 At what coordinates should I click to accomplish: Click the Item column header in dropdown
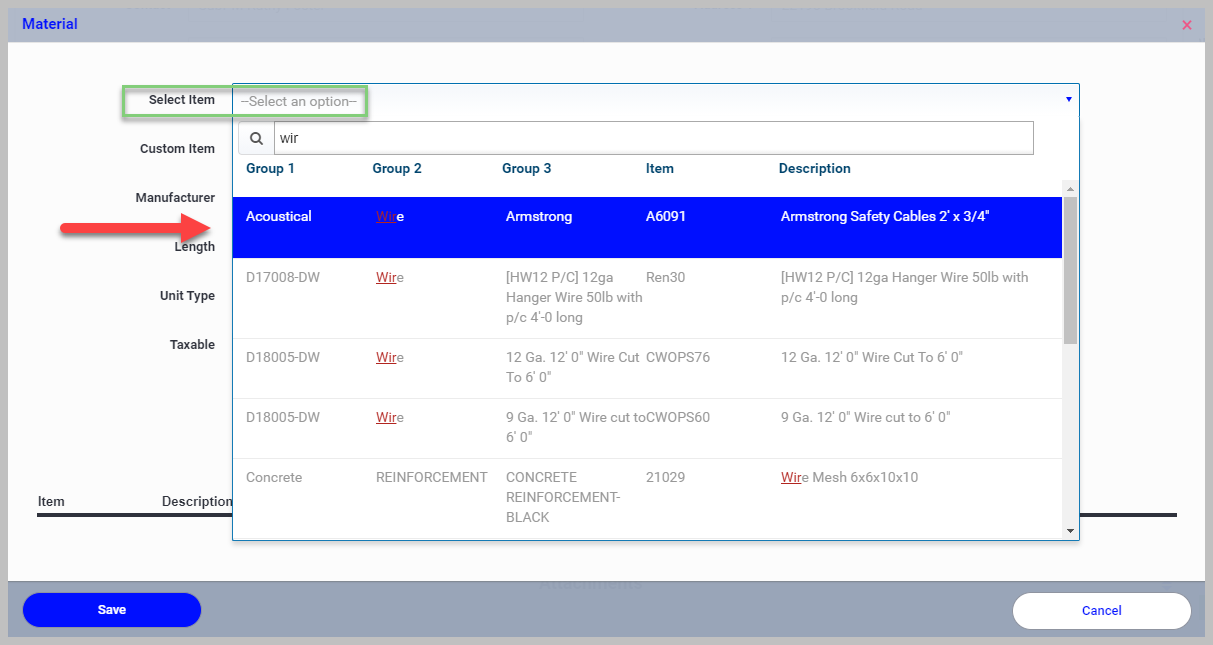click(660, 168)
